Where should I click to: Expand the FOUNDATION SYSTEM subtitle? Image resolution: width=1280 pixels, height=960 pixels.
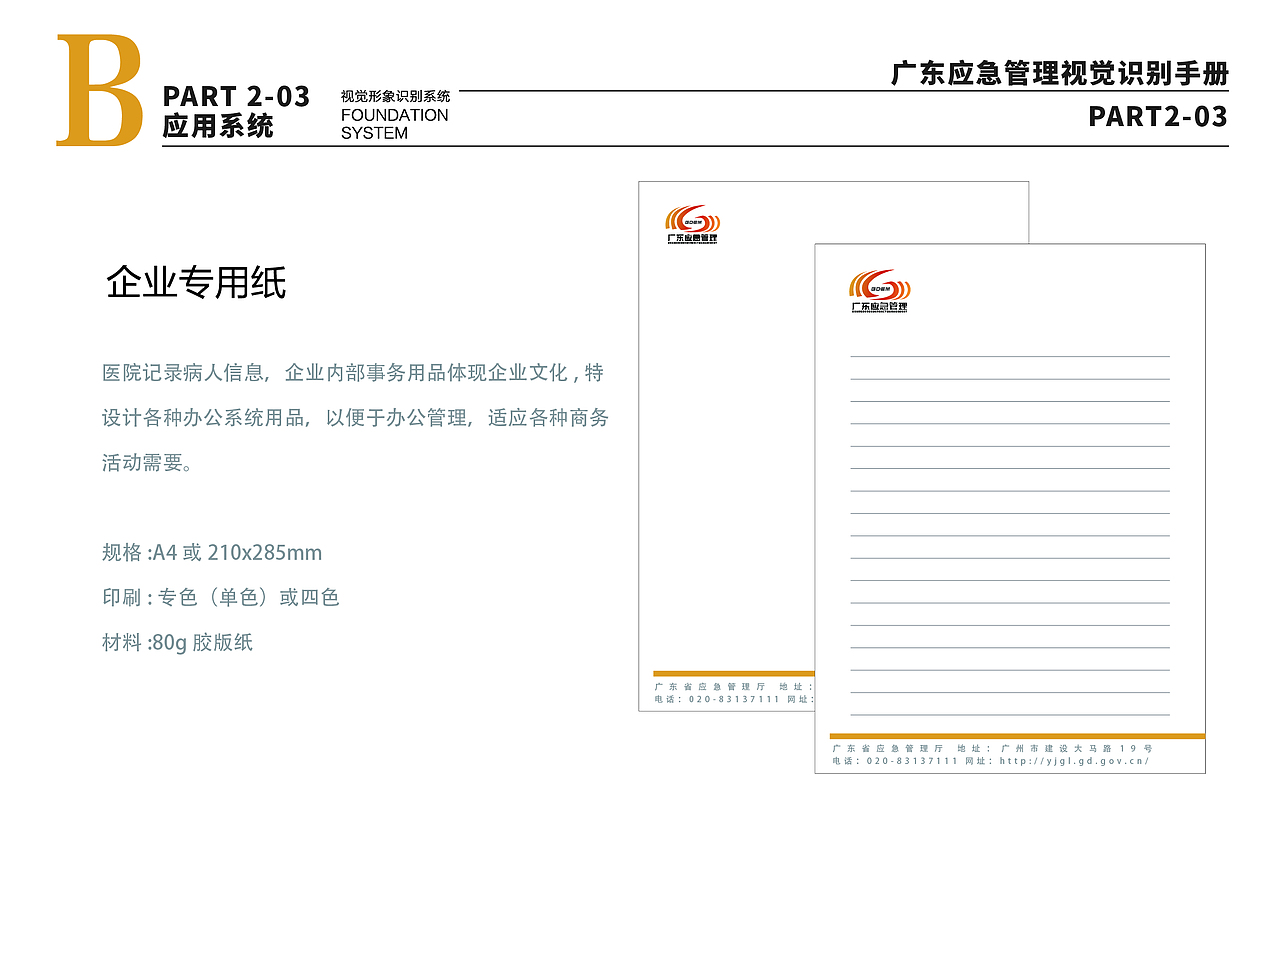point(393,122)
